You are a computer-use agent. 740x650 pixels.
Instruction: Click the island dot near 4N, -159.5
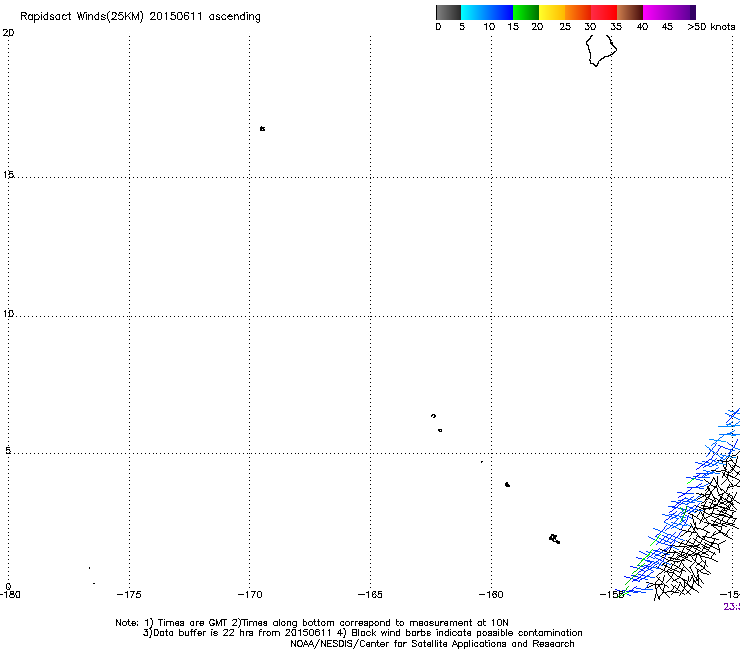pyautogui.click(x=507, y=484)
